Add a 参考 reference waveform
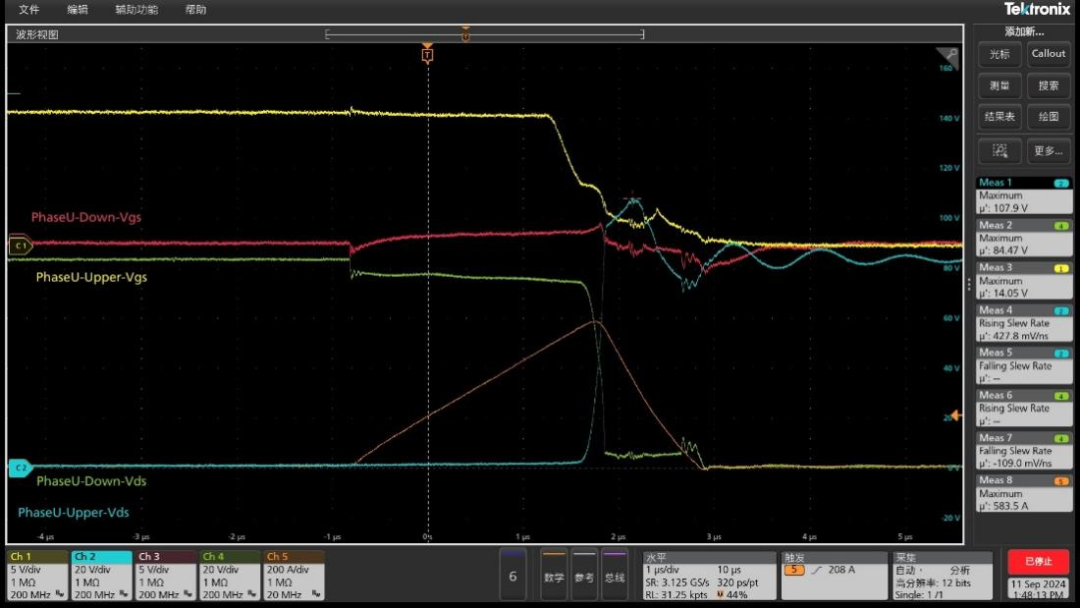 [584, 576]
